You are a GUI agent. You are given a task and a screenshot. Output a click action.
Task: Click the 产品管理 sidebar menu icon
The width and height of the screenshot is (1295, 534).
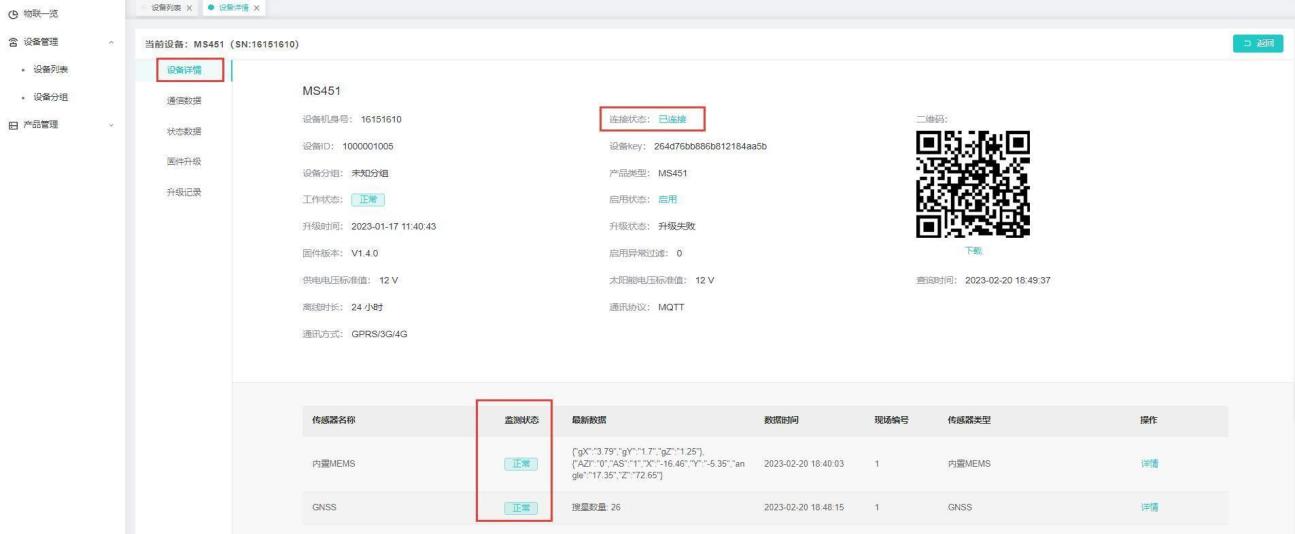tap(13, 125)
